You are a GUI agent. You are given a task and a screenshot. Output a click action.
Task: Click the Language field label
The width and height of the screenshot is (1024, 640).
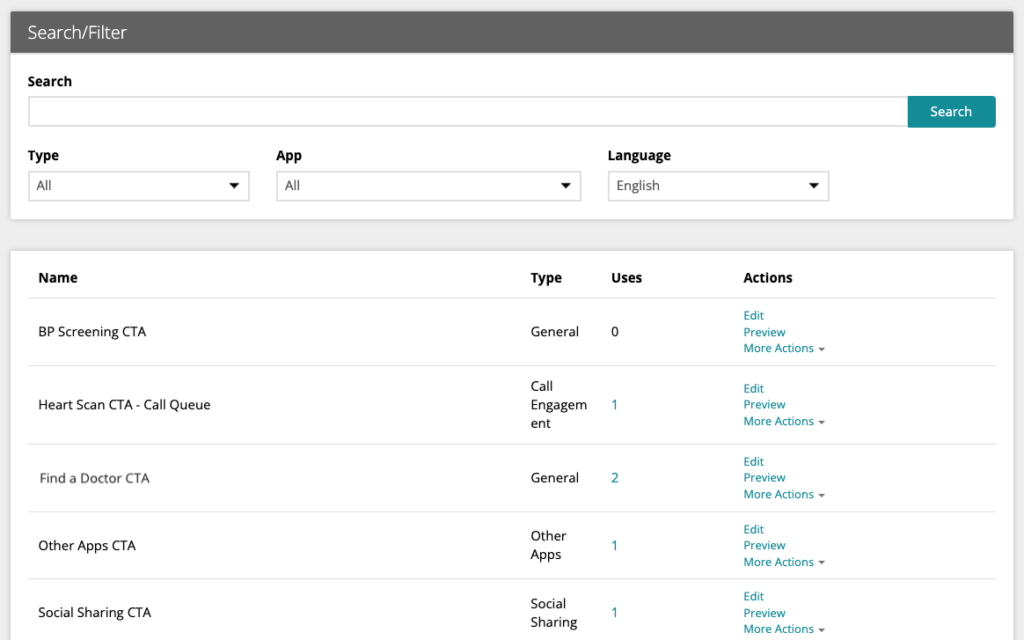point(639,155)
